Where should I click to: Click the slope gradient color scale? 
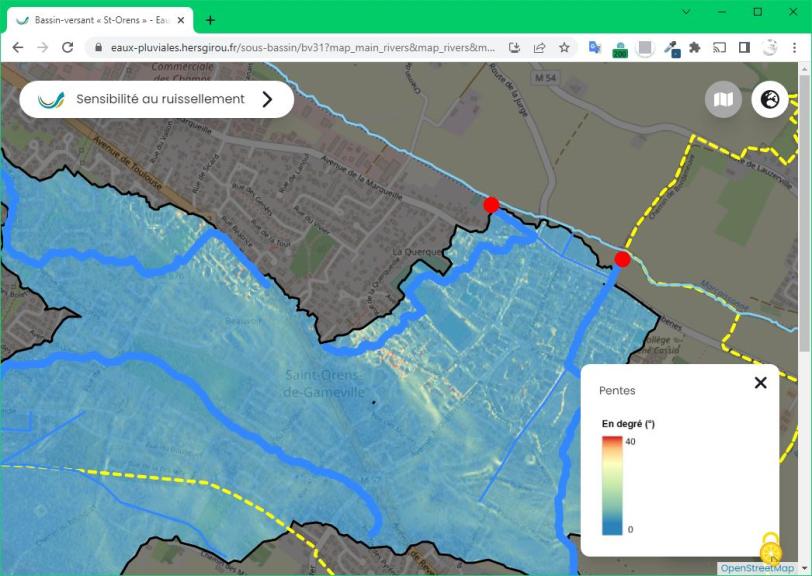(x=612, y=485)
